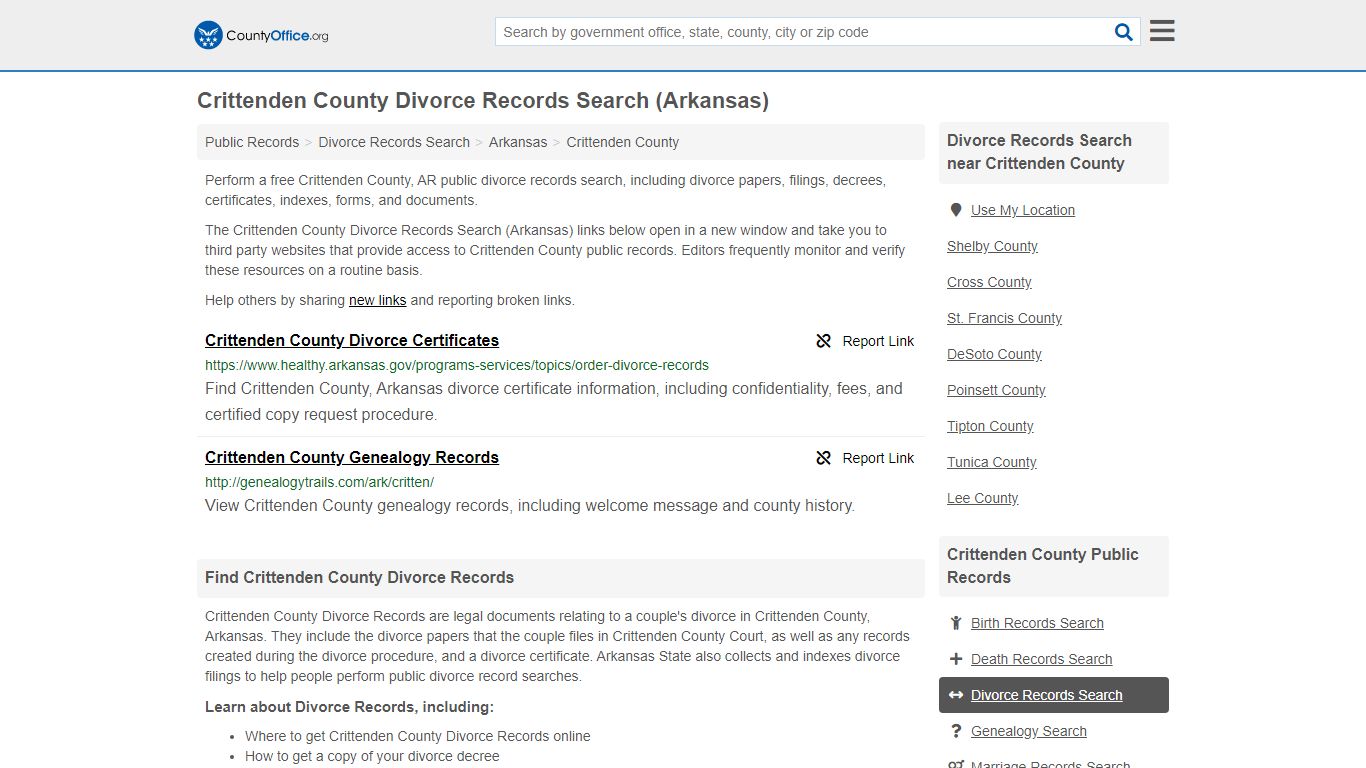Click the magnifying glass search icon
This screenshot has height=768, width=1366.
[1124, 32]
